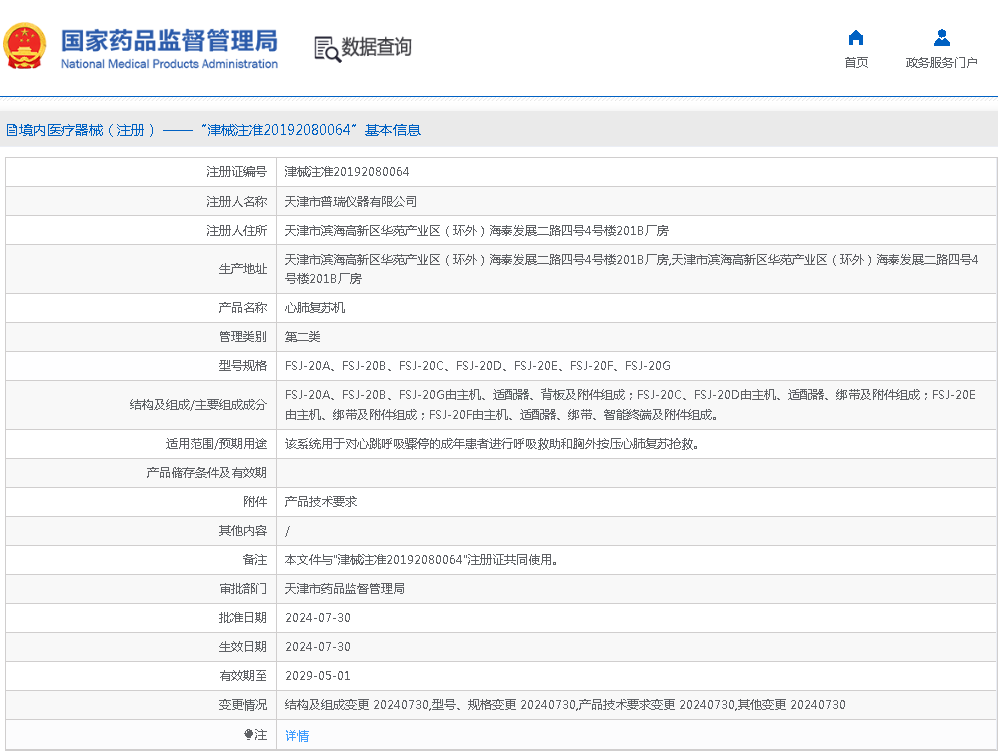Go to 政务服务门户 portal link

(x=941, y=62)
